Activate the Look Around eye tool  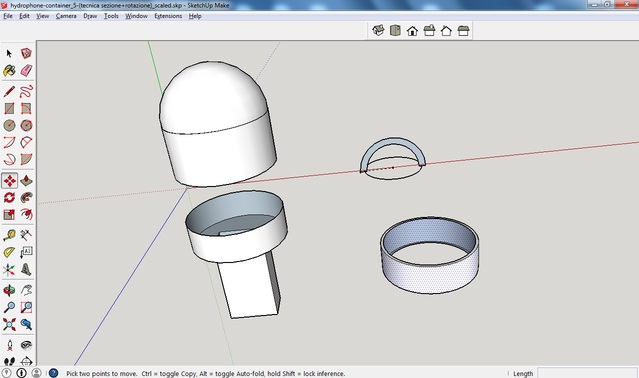tap(26, 345)
